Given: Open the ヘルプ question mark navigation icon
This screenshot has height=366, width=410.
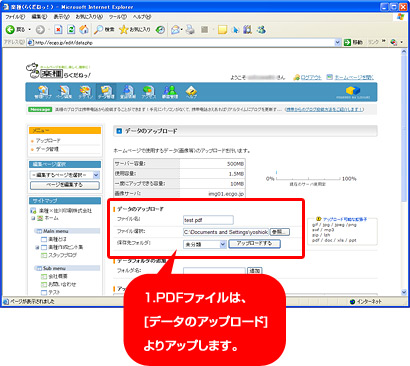Looking at the screenshot, I should tap(191, 92).
